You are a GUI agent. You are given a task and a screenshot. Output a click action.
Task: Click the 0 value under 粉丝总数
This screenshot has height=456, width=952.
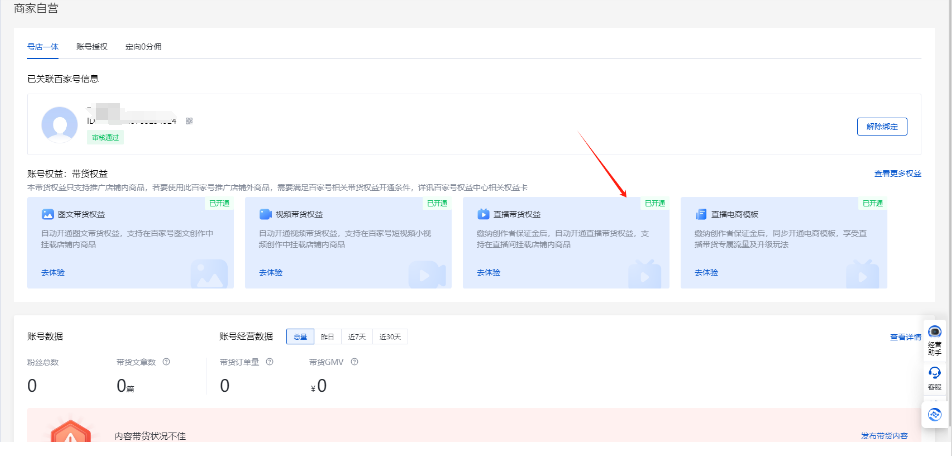[x=32, y=386]
